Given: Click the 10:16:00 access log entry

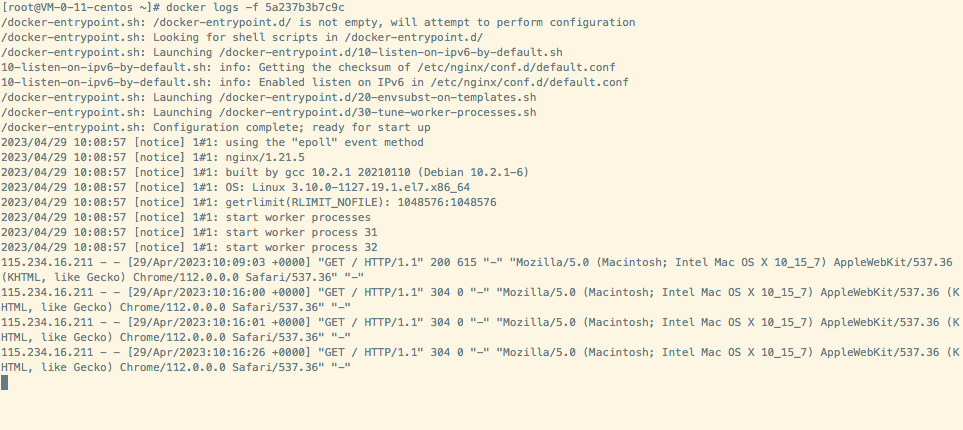Looking at the screenshot, I should 480,300.
